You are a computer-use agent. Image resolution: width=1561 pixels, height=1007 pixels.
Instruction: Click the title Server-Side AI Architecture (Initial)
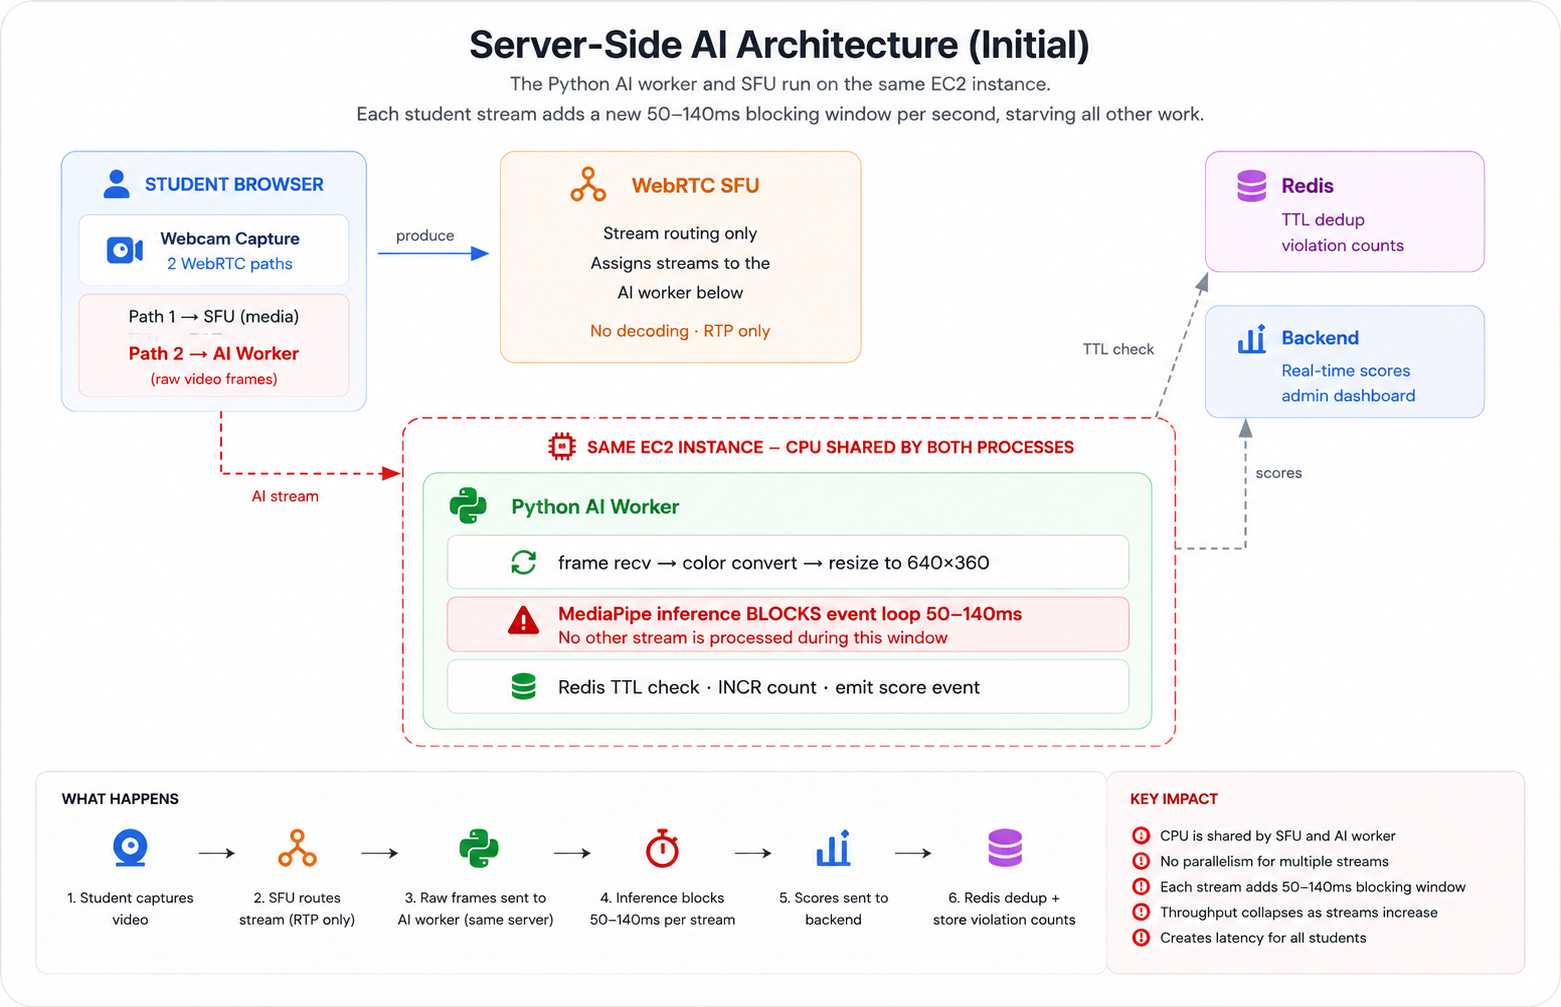779,45
